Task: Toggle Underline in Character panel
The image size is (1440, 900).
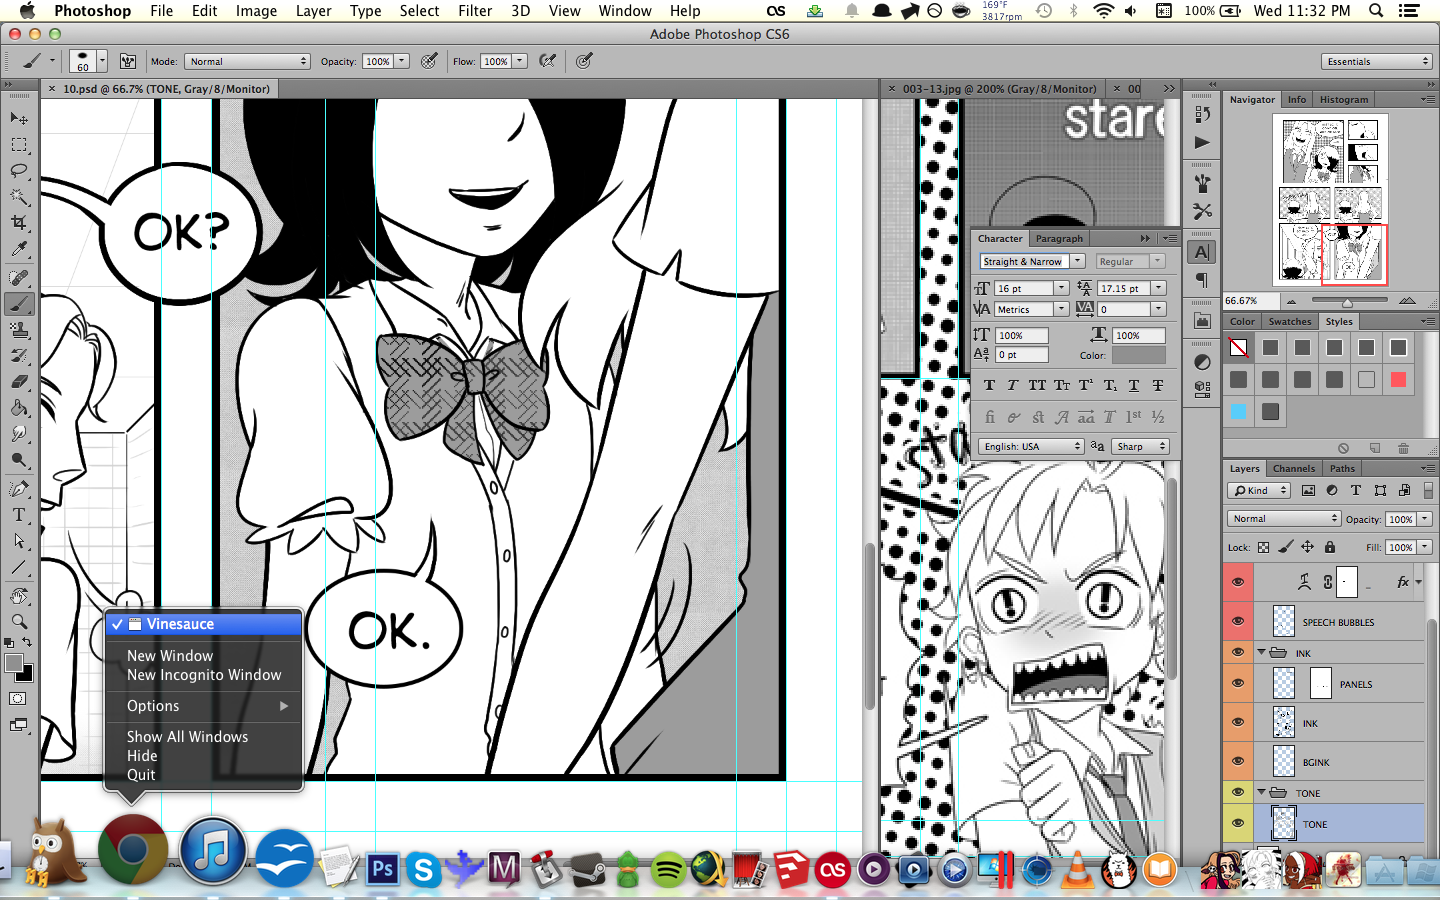Action: 1134,385
